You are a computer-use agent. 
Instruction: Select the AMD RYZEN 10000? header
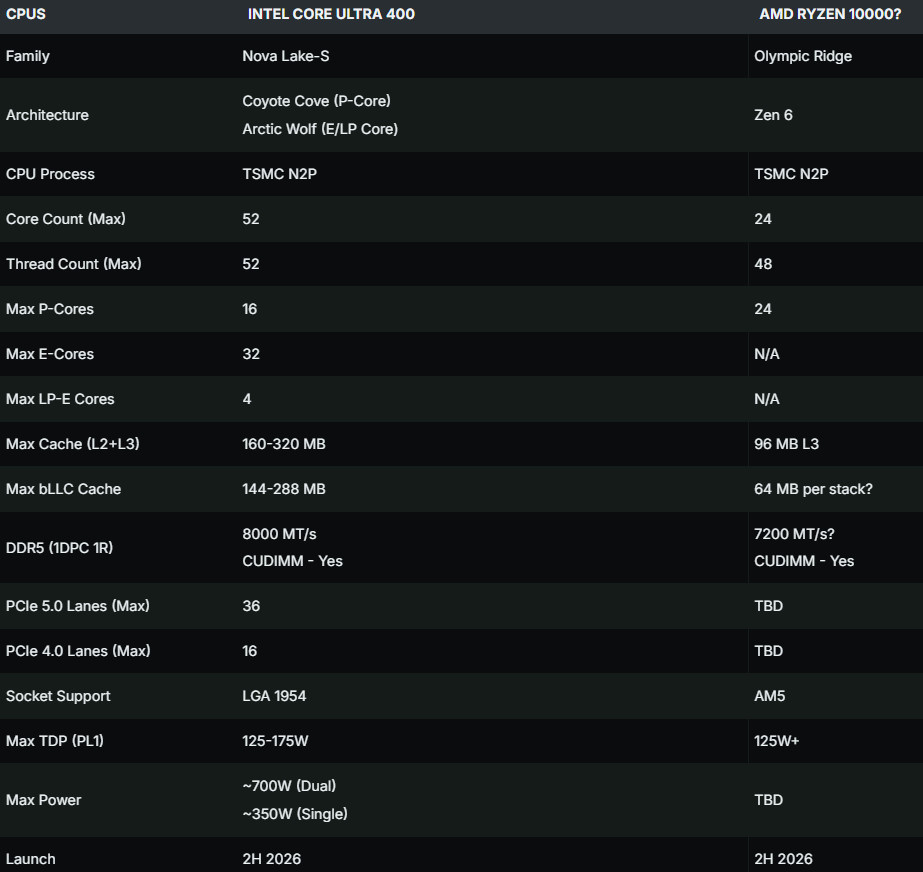[830, 14]
